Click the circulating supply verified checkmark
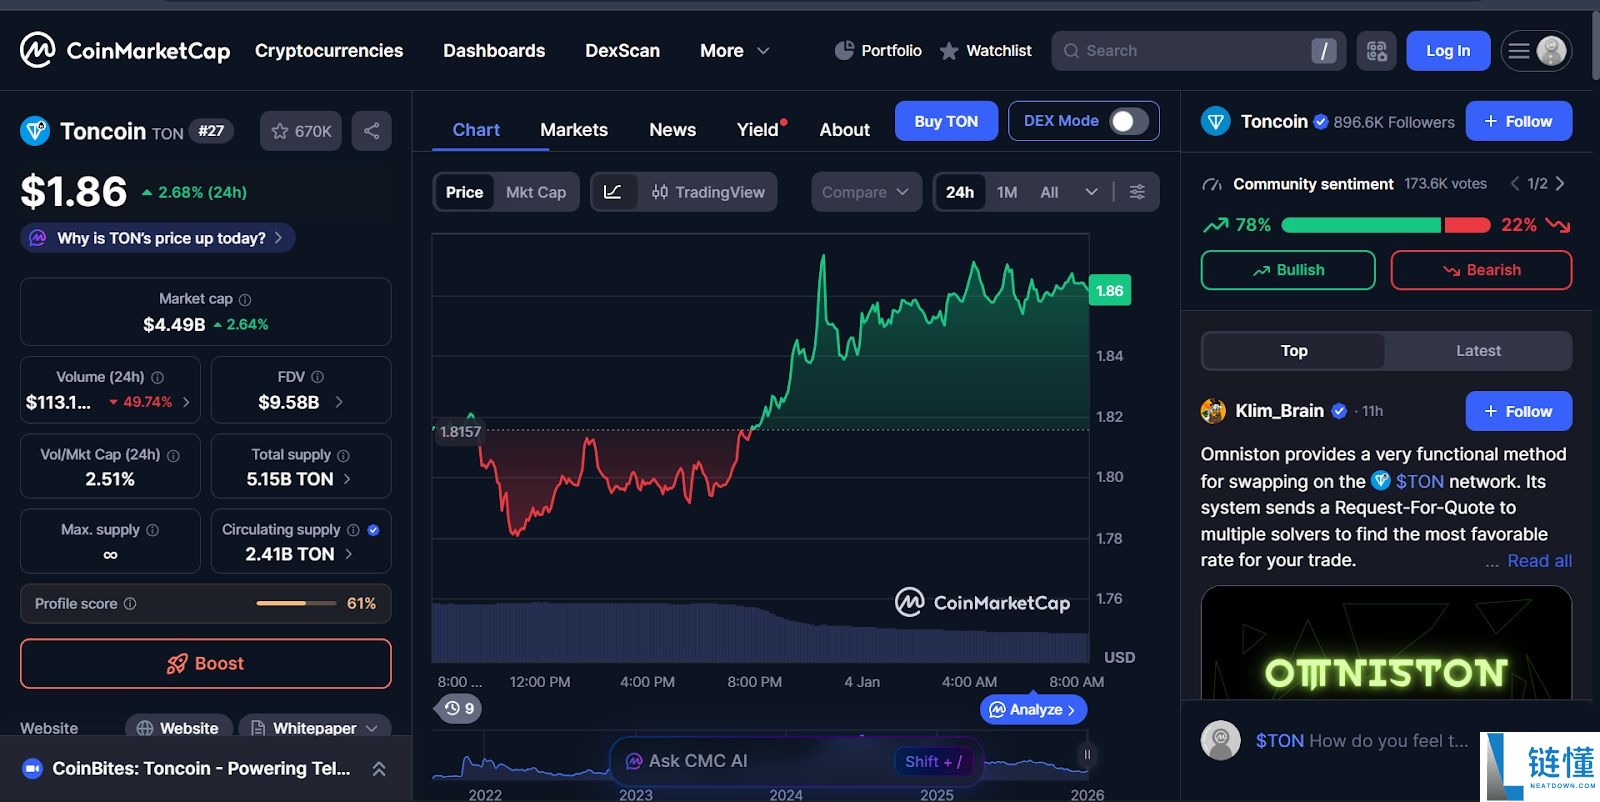1600x802 pixels. click(373, 530)
